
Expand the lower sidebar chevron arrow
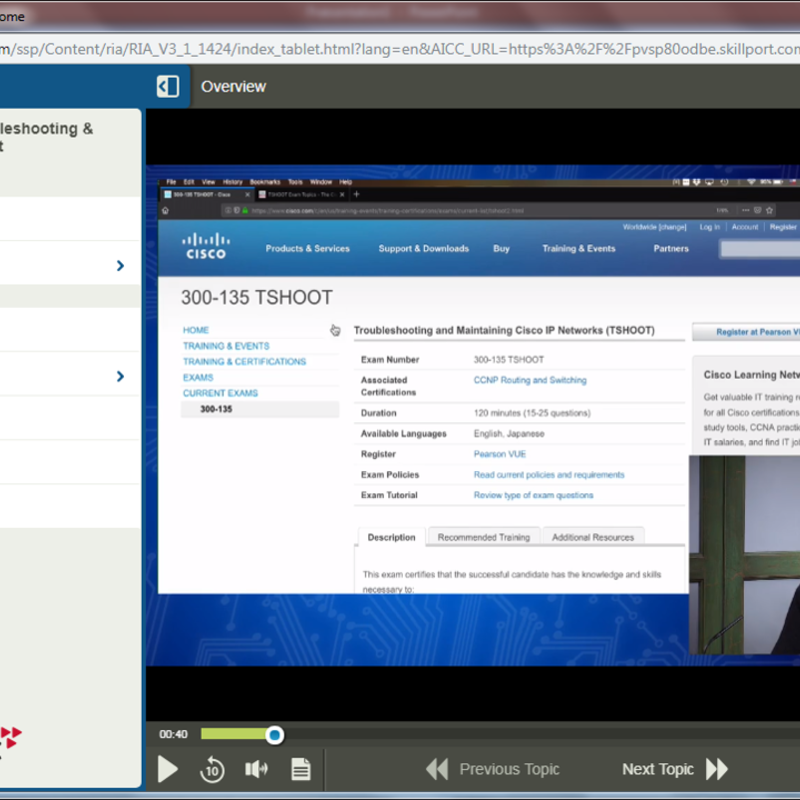(120, 377)
